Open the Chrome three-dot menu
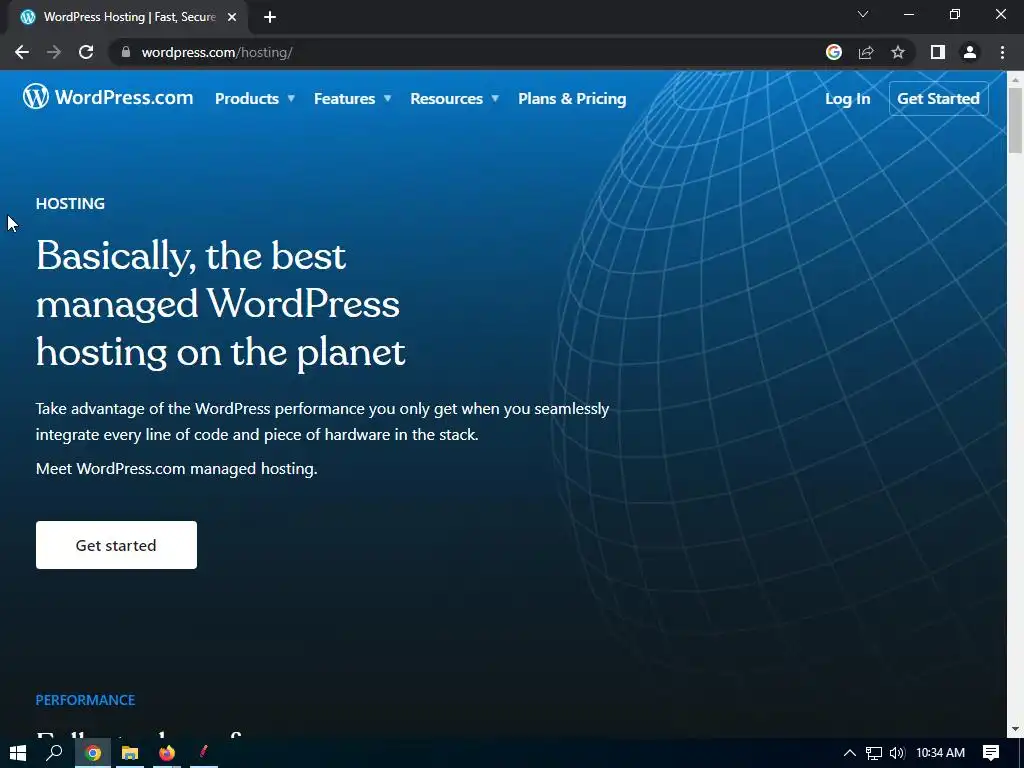This screenshot has width=1024, height=768. click(1002, 52)
